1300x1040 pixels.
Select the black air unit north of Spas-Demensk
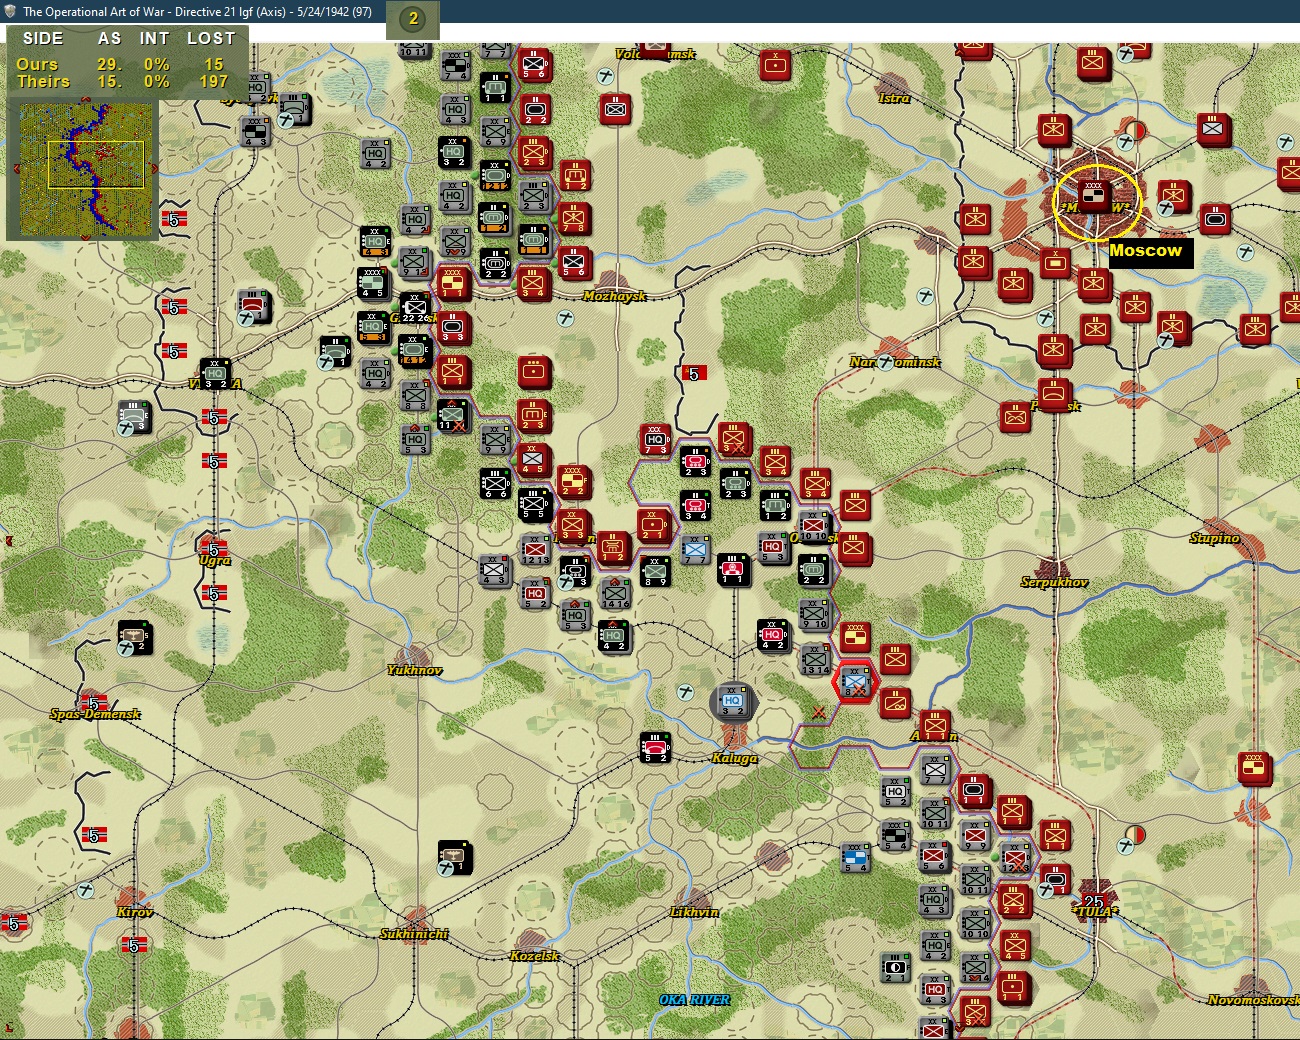(134, 636)
